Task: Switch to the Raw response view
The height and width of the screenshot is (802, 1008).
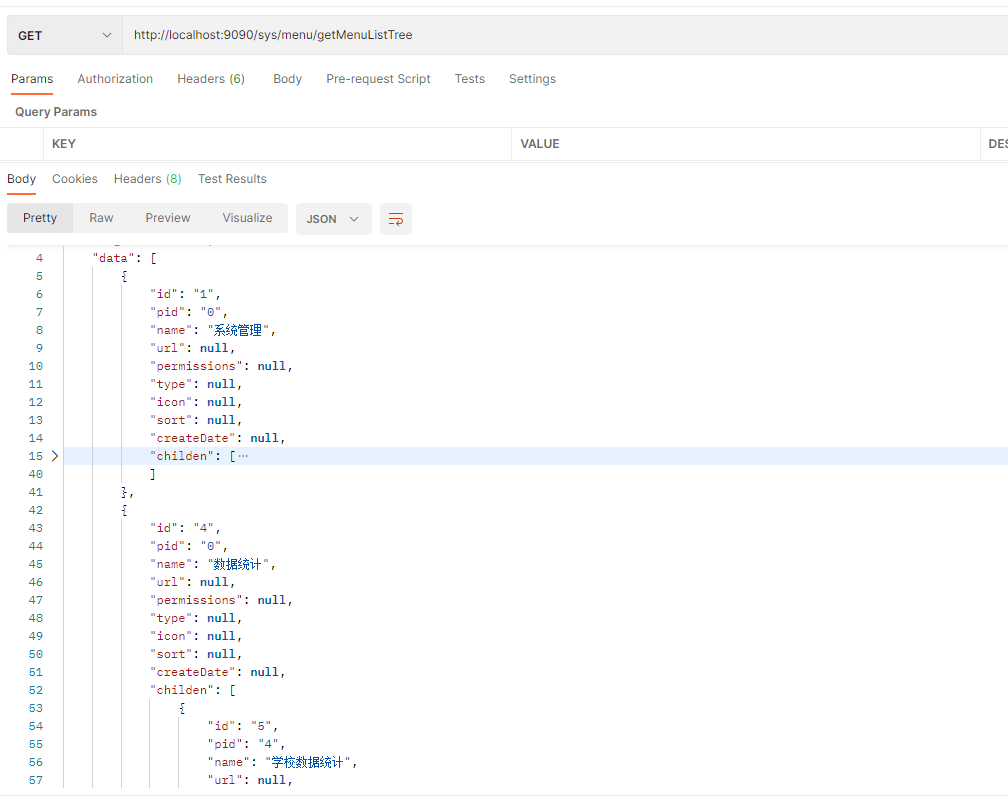Action: pos(101,218)
